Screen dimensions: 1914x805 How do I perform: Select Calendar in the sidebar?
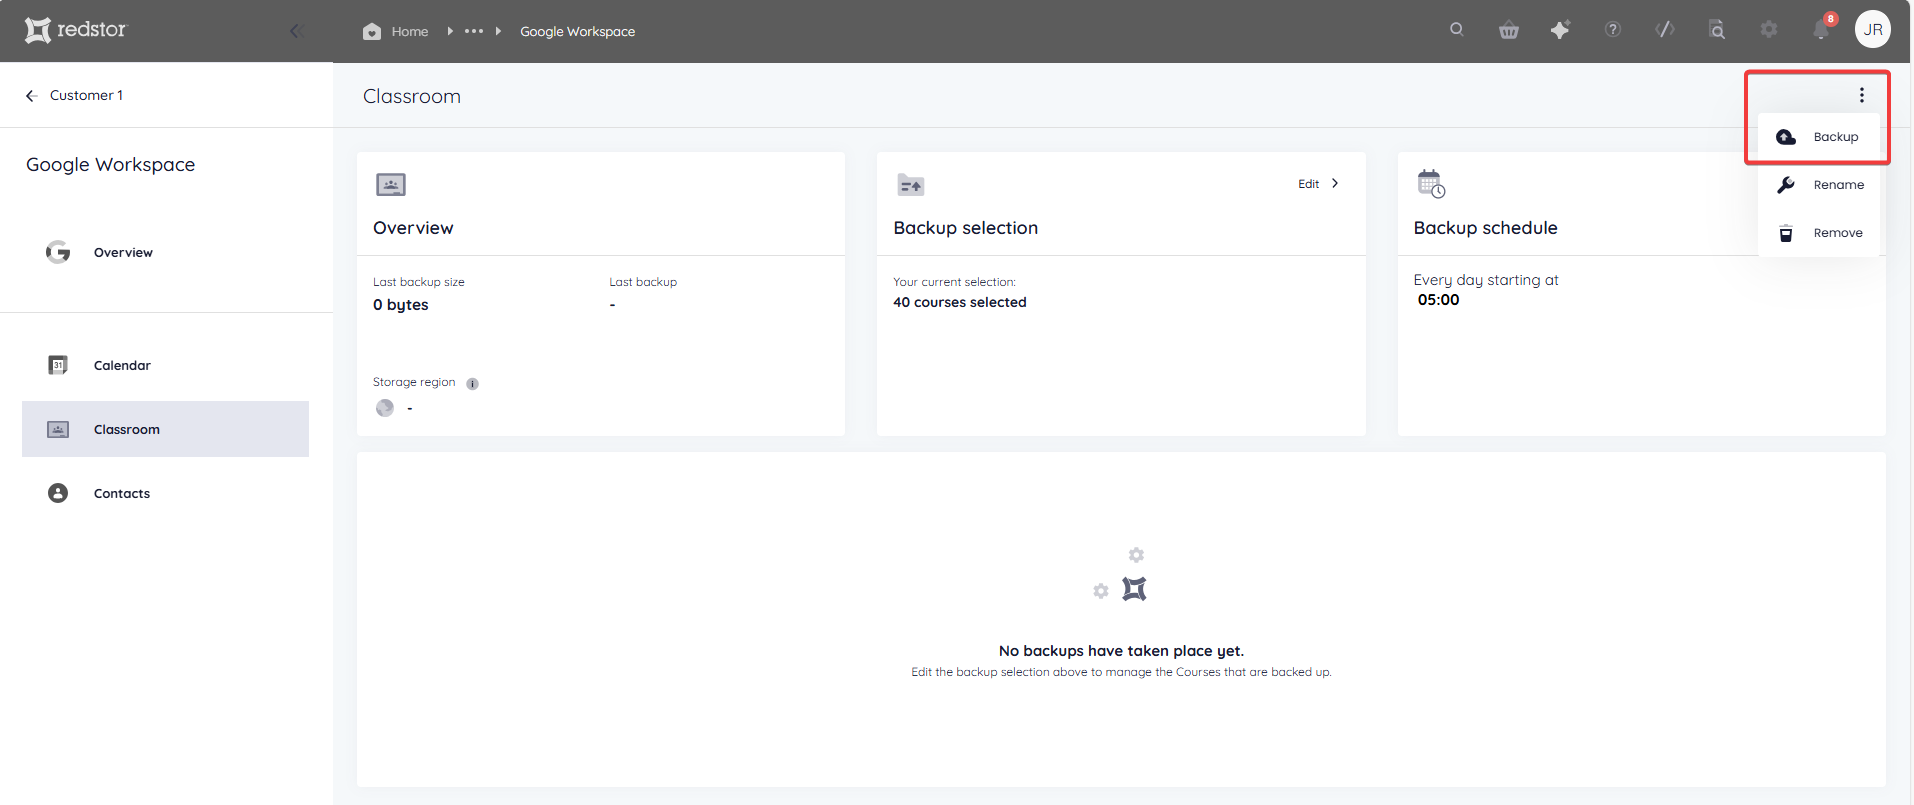(x=166, y=365)
